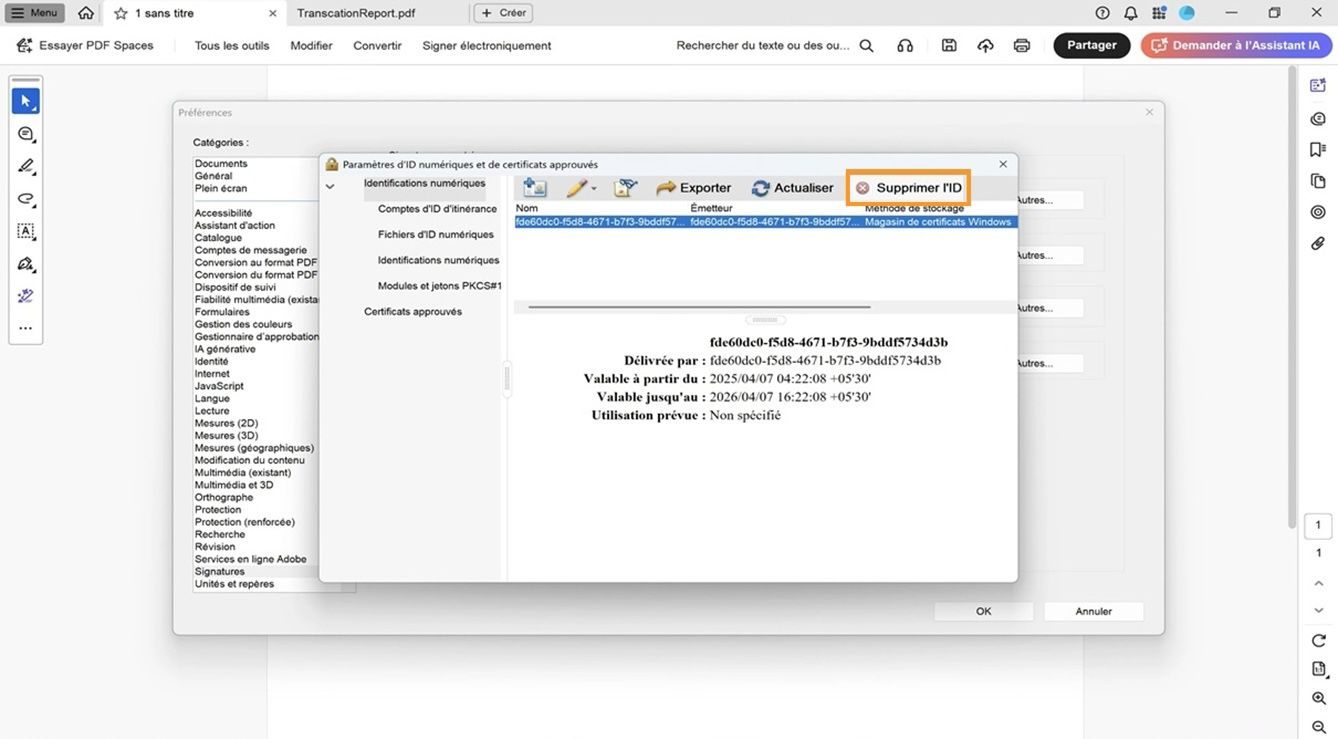Open the Exporter toolbar action
This screenshot has width=1338, height=739.
[x=693, y=187]
